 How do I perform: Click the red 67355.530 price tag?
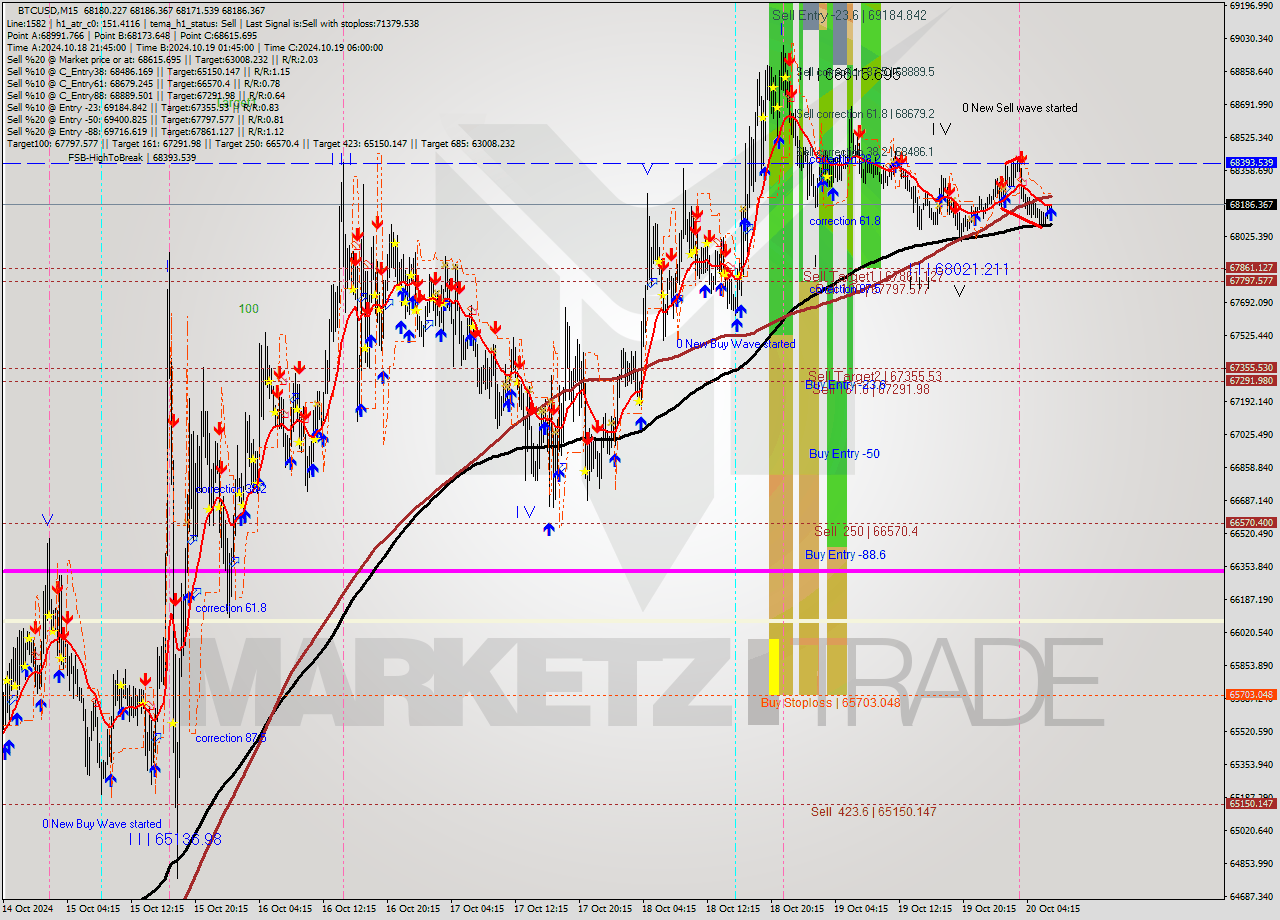(1250, 368)
